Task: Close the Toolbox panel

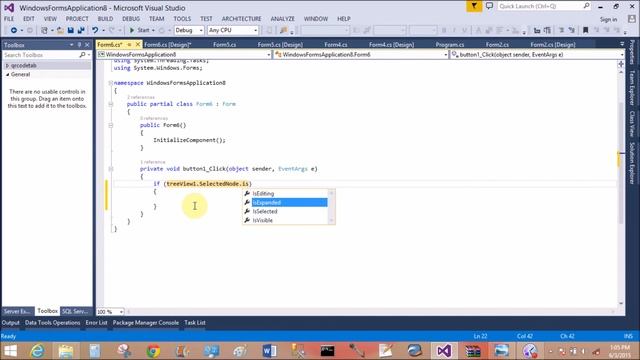Action: coord(87,45)
